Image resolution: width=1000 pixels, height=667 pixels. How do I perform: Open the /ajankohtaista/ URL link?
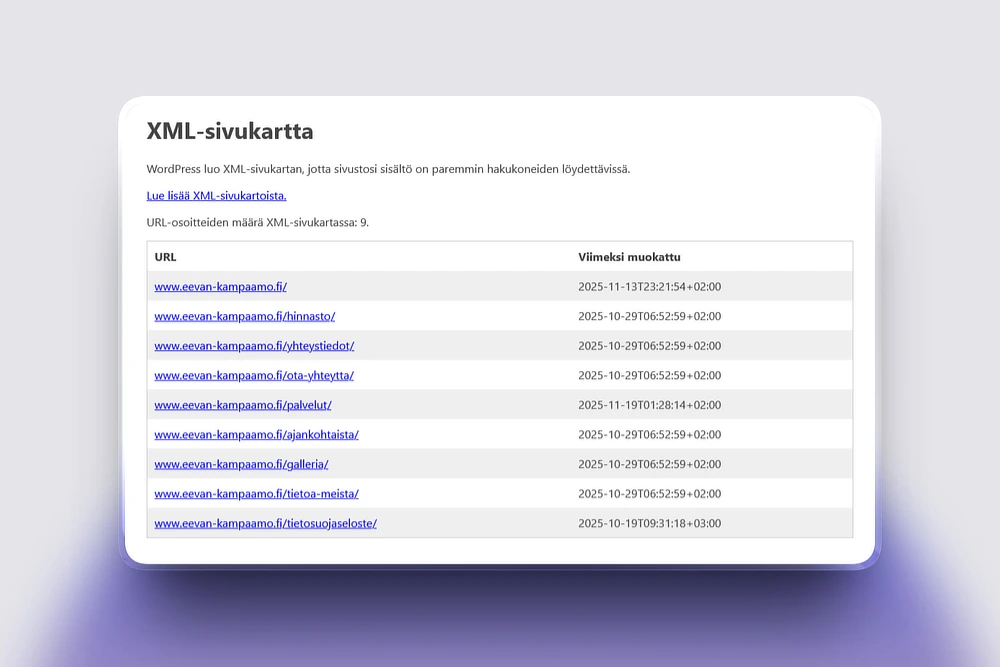click(256, 434)
